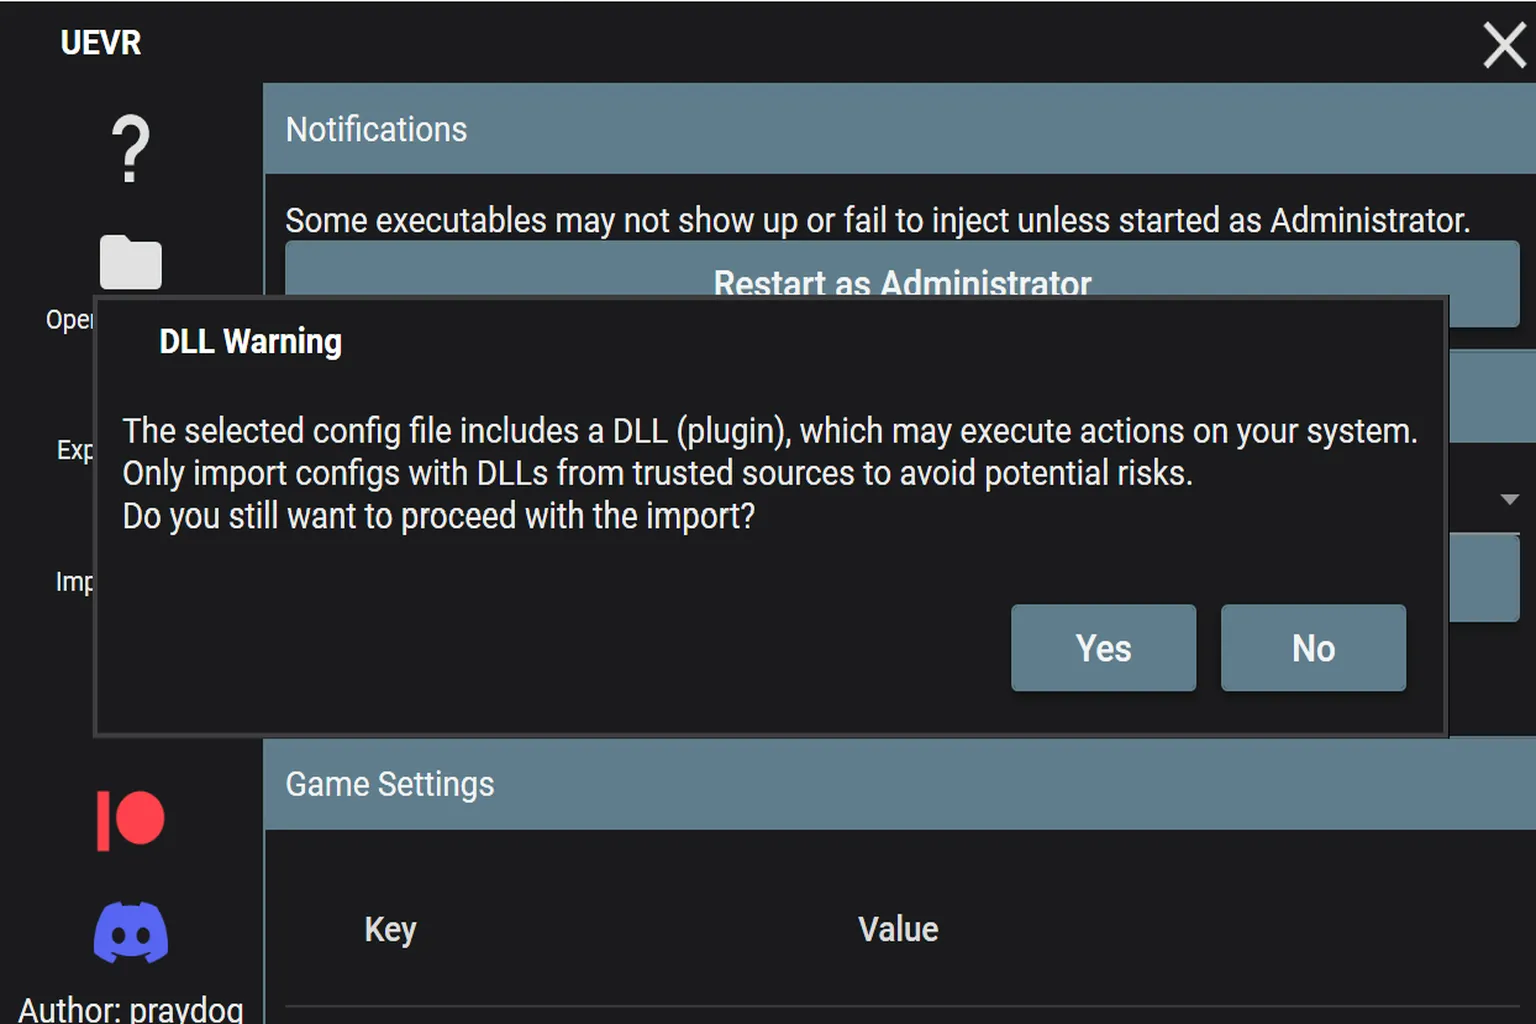
Task: Select the partially hidden Import label
Action: pyautogui.click(x=74, y=582)
